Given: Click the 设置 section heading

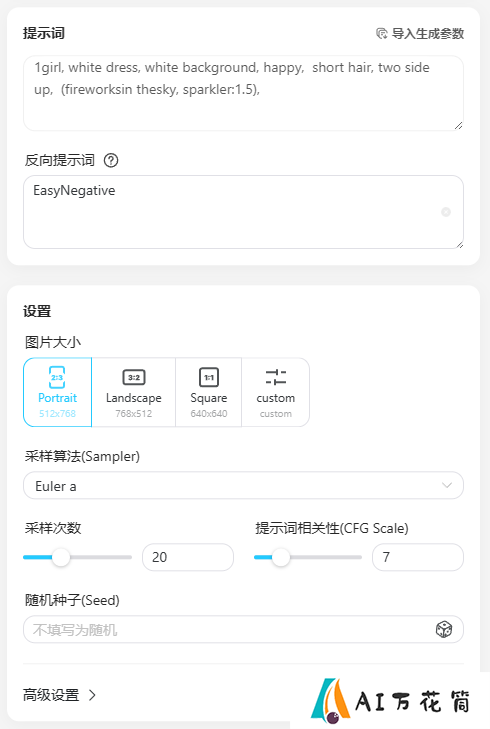Looking at the screenshot, I should [37, 311].
